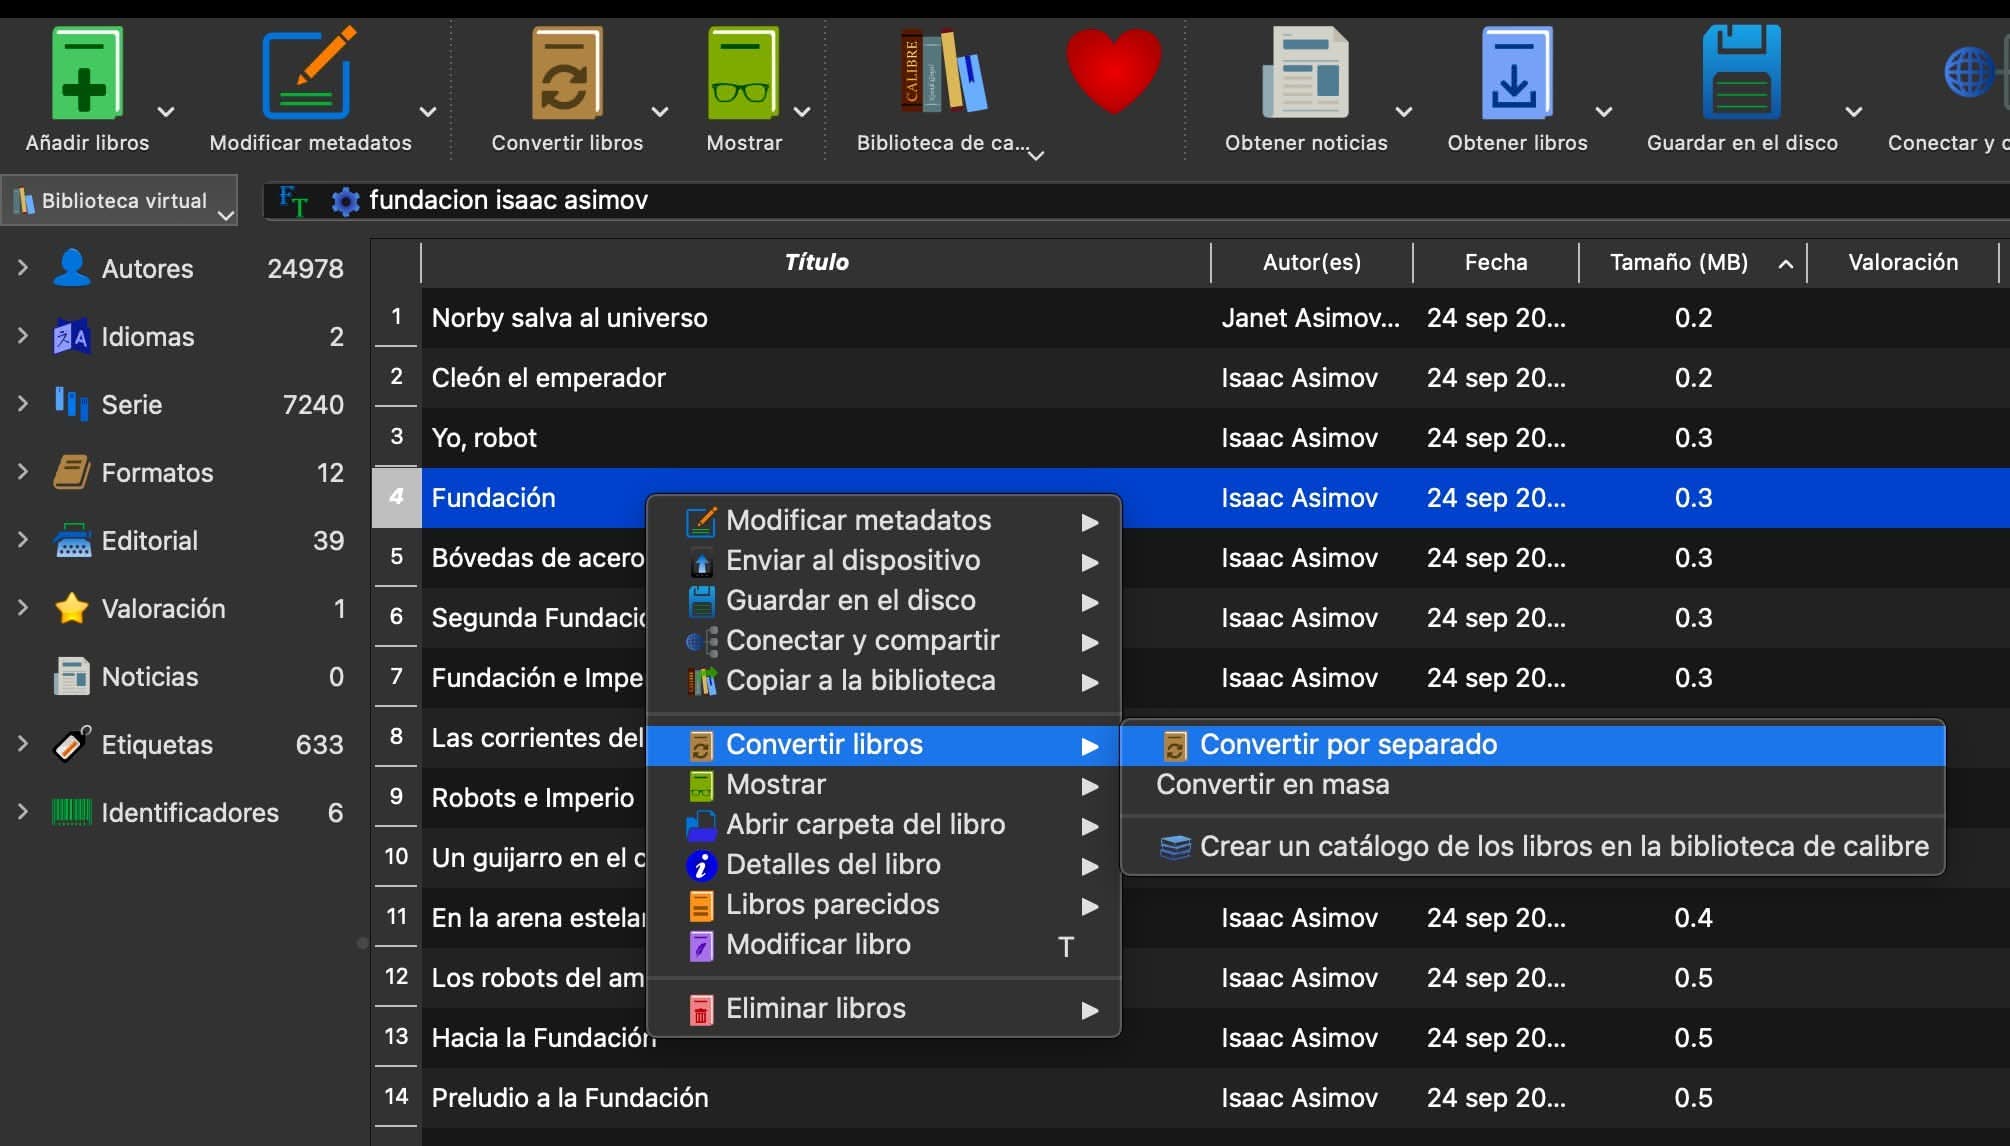Open dropdown arrow beside Añadir libros
2010x1146 pixels.
coord(167,112)
